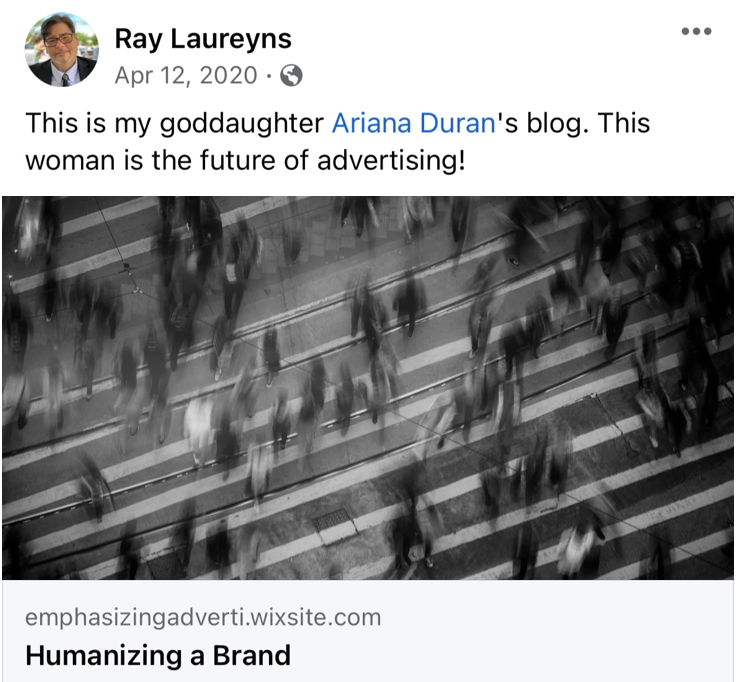Click the globe public audience icon

coord(291,75)
